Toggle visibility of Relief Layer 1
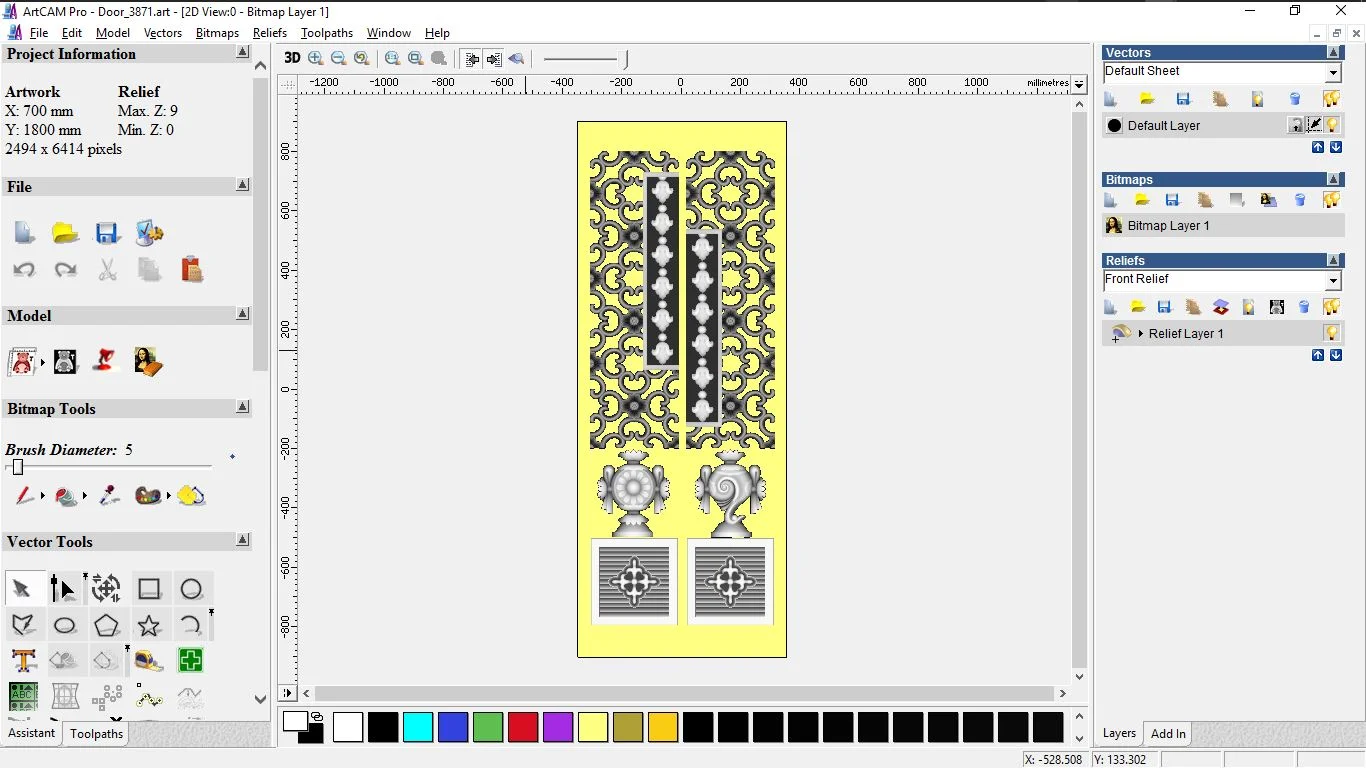Viewport: 1366px width, 768px height. coord(1331,333)
